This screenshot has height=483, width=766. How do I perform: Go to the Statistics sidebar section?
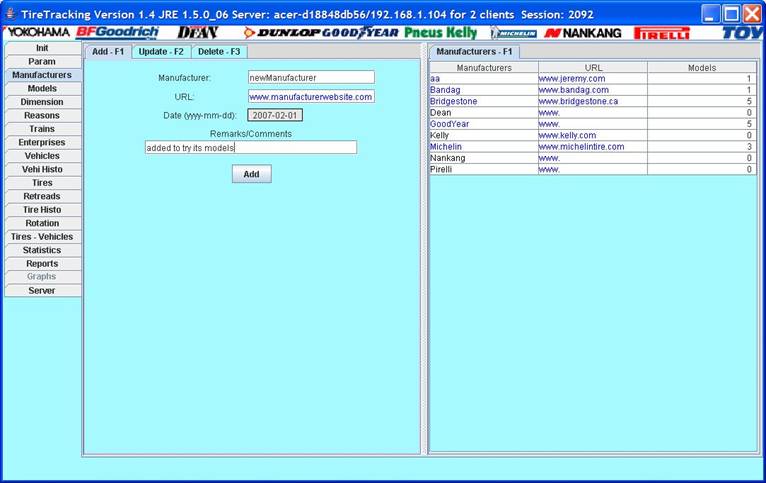click(x=42, y=250)
